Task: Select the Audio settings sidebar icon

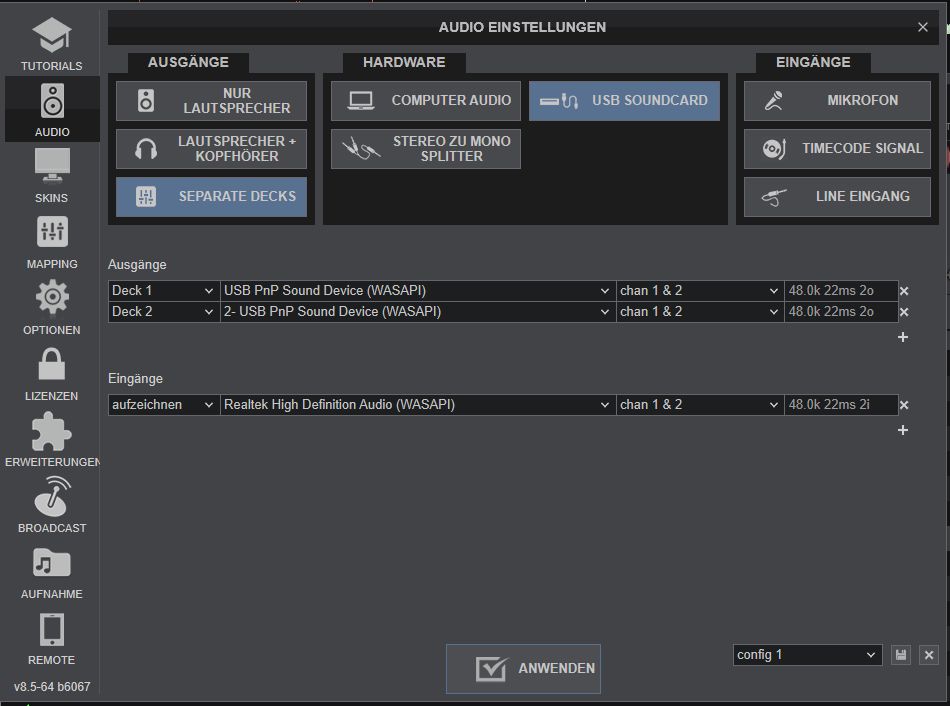Action: point(51,110)
